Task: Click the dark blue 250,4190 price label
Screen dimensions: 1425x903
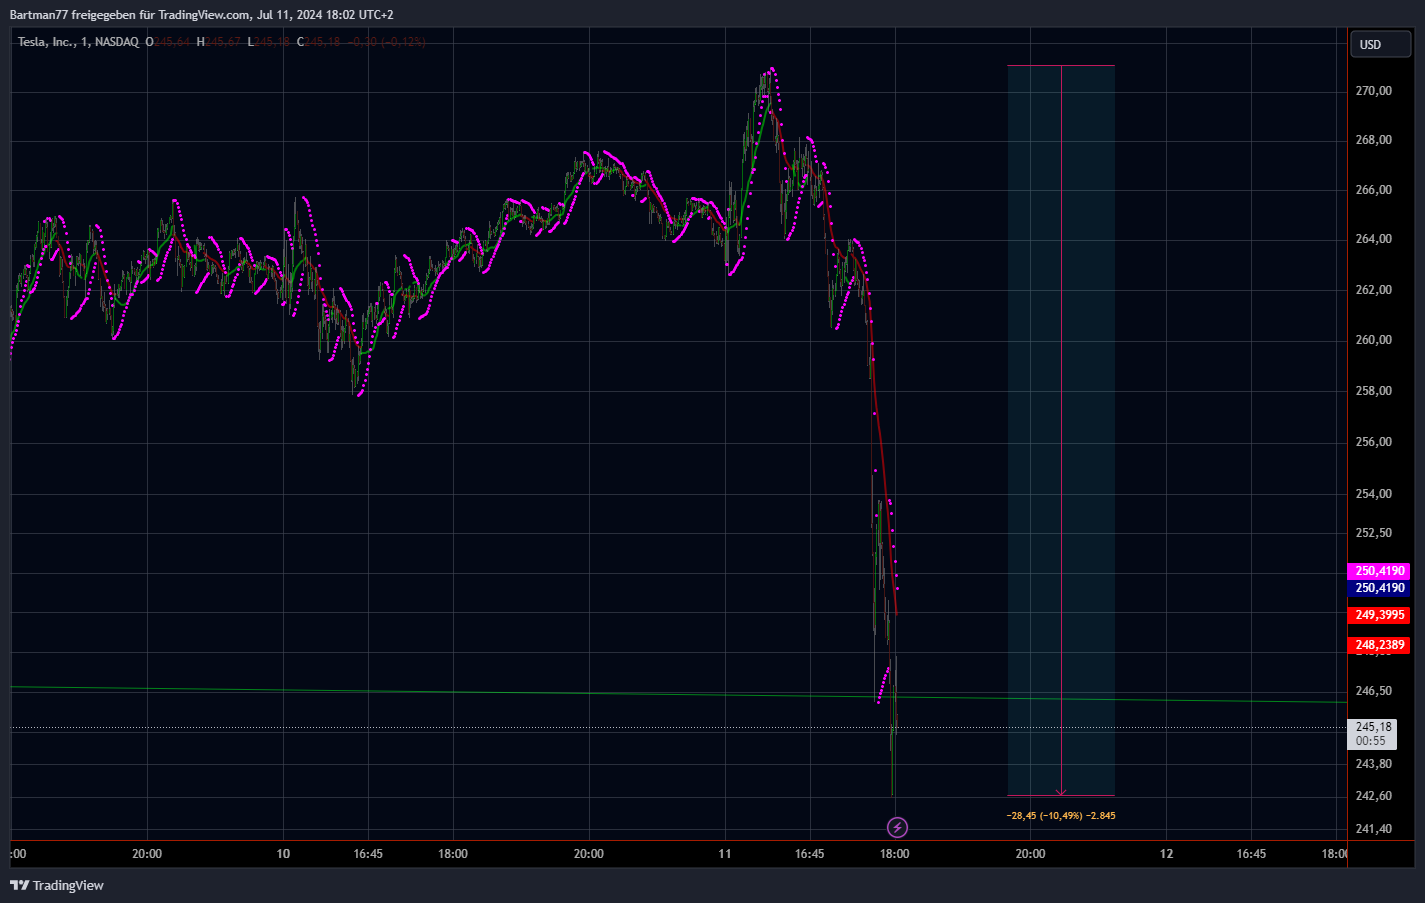Action: [x=1380, y=588]
